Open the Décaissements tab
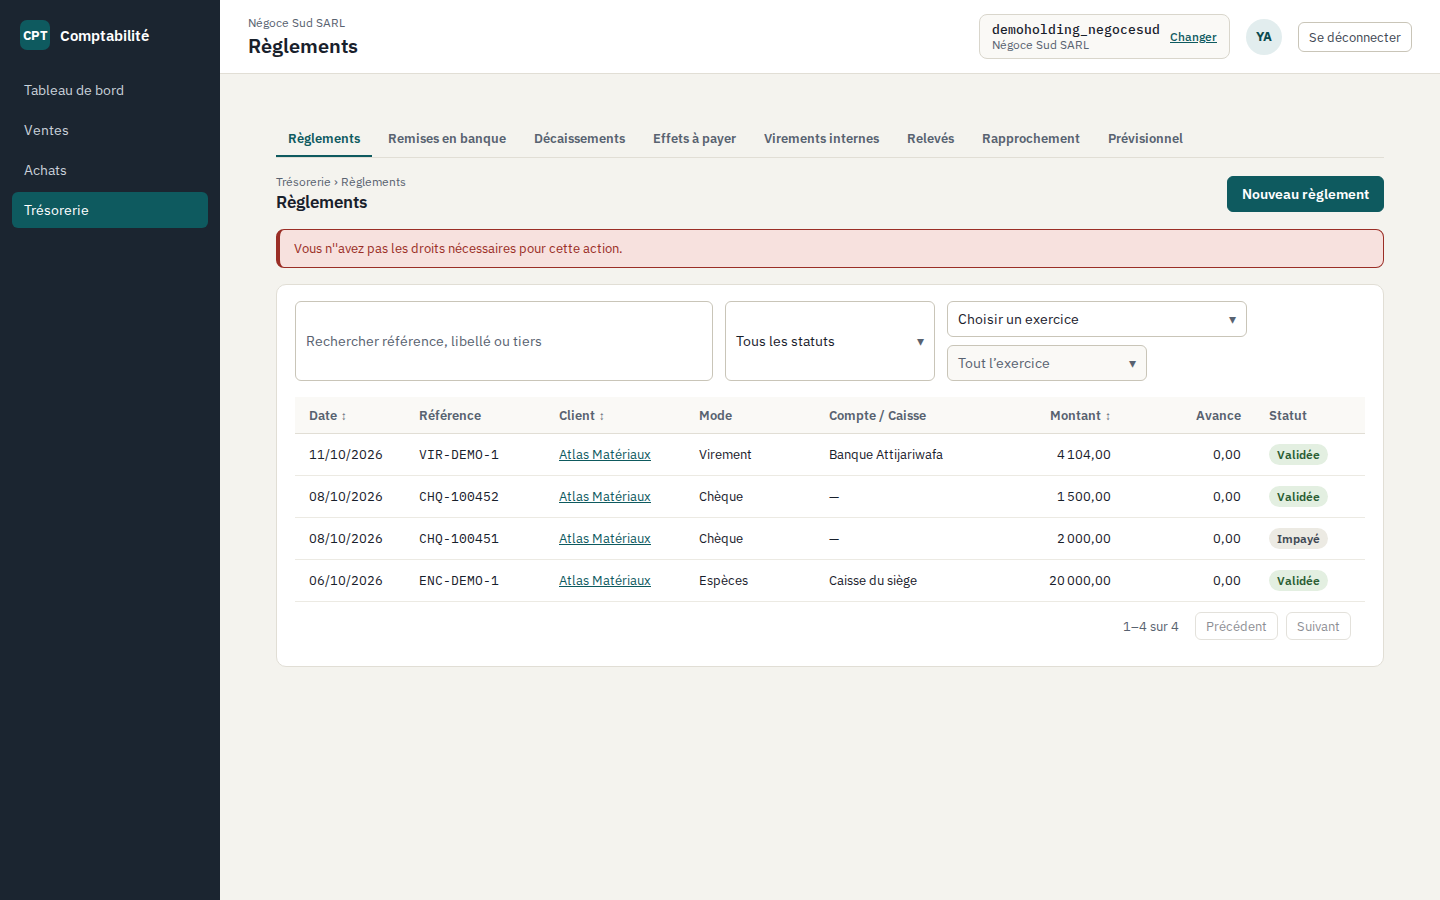This screenshot has height=900, width=1440. coord(579,139)
